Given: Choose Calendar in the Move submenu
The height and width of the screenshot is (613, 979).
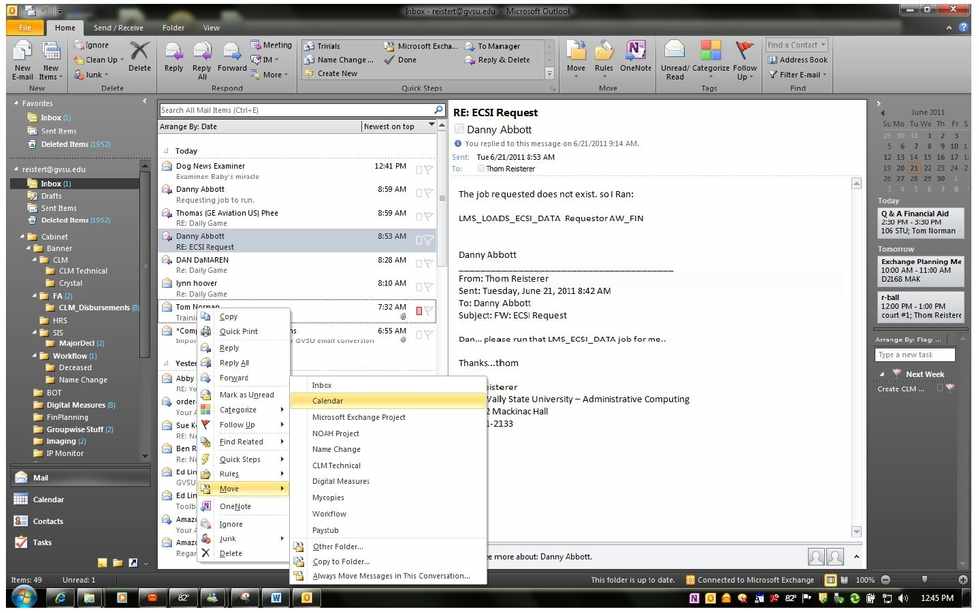Looking at the screenshot, I should tap(328, 401).
